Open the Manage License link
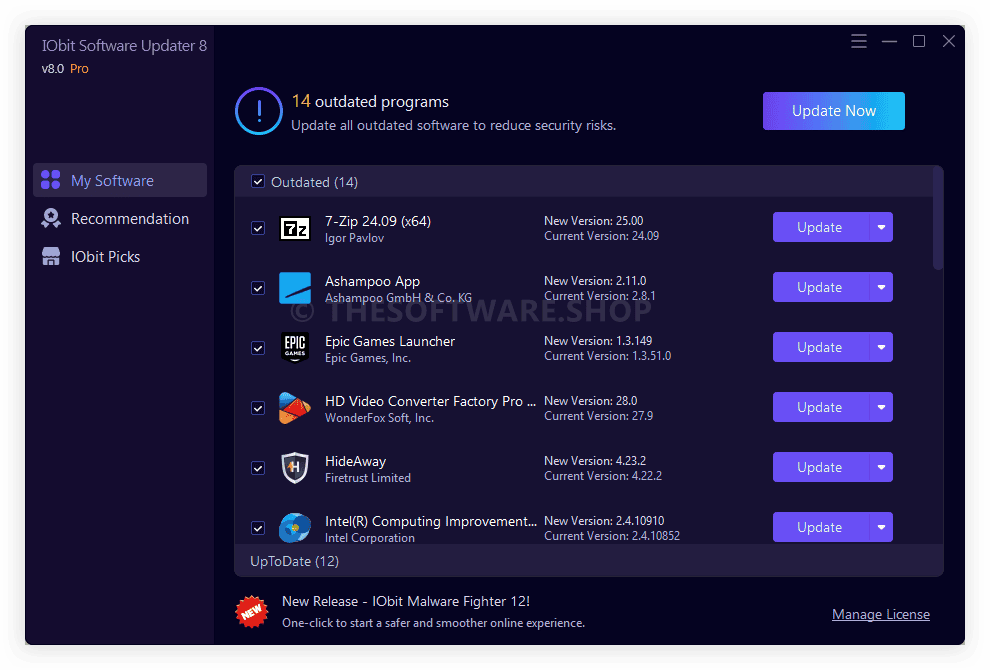This screenshot has height=670, width=990. (881, 614)
